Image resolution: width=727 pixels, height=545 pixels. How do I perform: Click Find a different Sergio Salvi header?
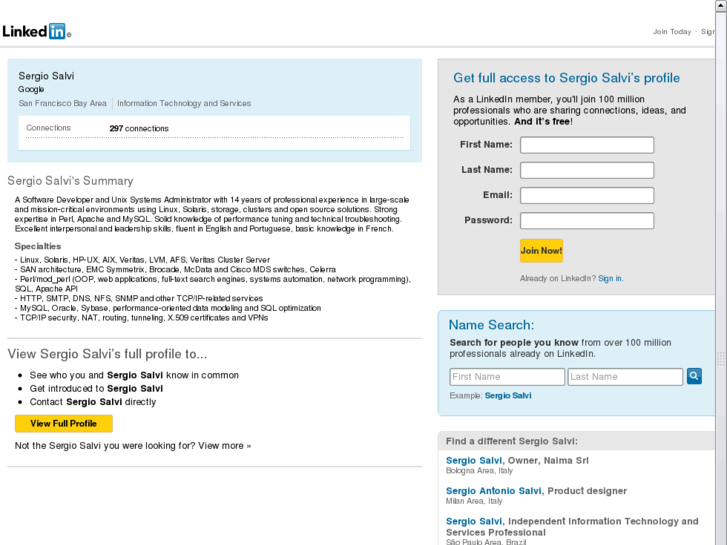(x=512, y=441)
